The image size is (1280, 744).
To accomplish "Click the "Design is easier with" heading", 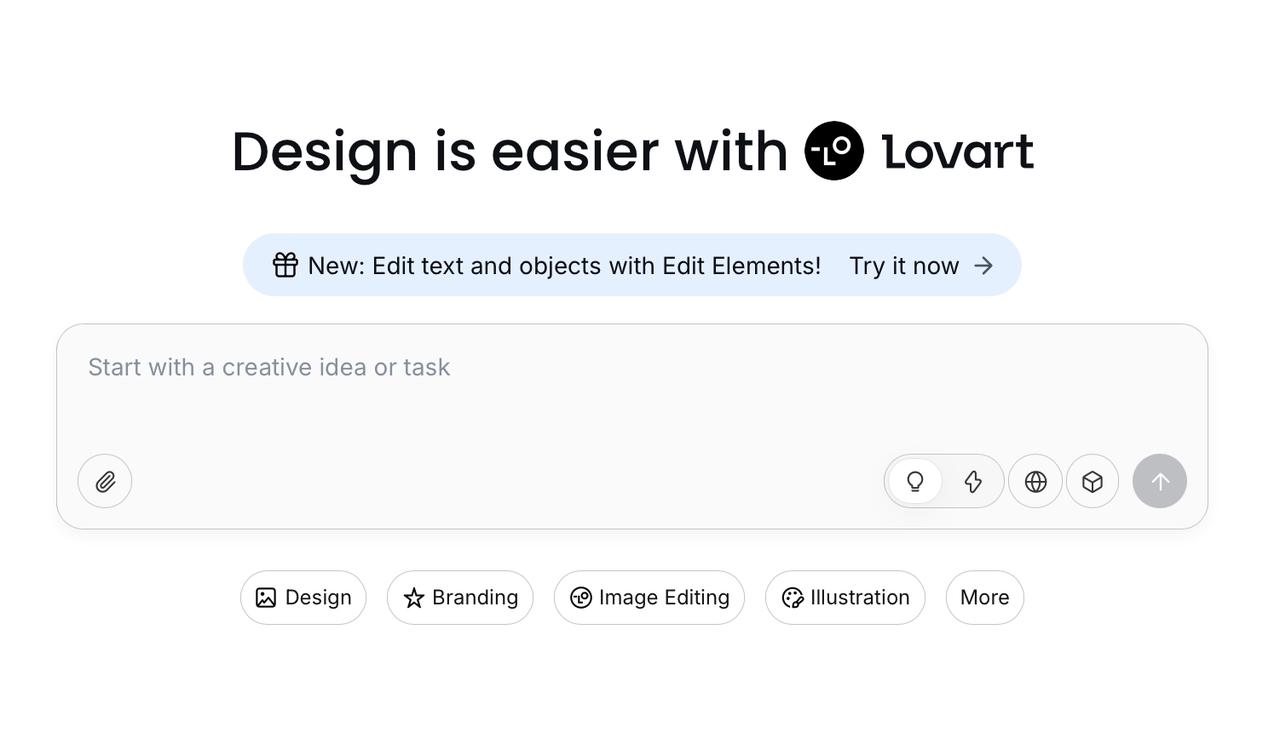I will [x=509, y=152].
